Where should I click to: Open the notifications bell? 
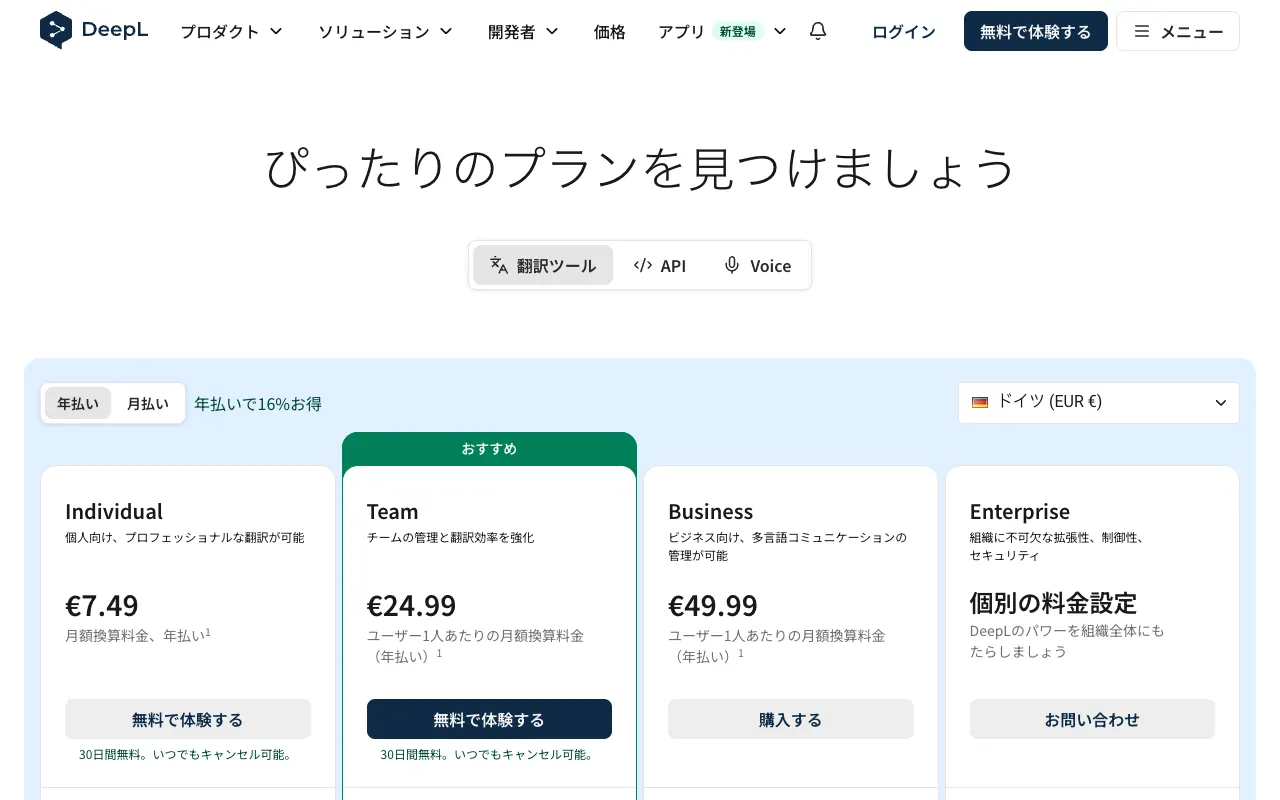tap(818, 31)
